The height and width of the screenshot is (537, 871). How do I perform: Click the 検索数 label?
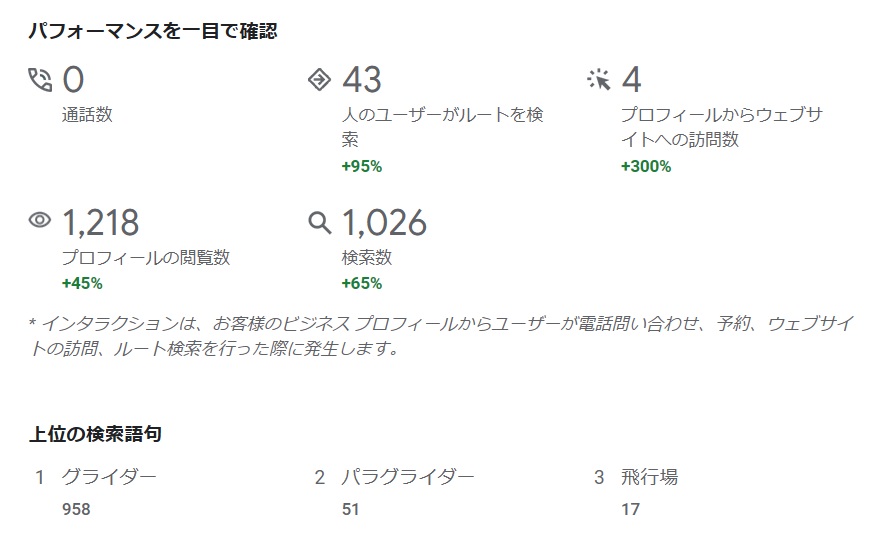(366, 257)
